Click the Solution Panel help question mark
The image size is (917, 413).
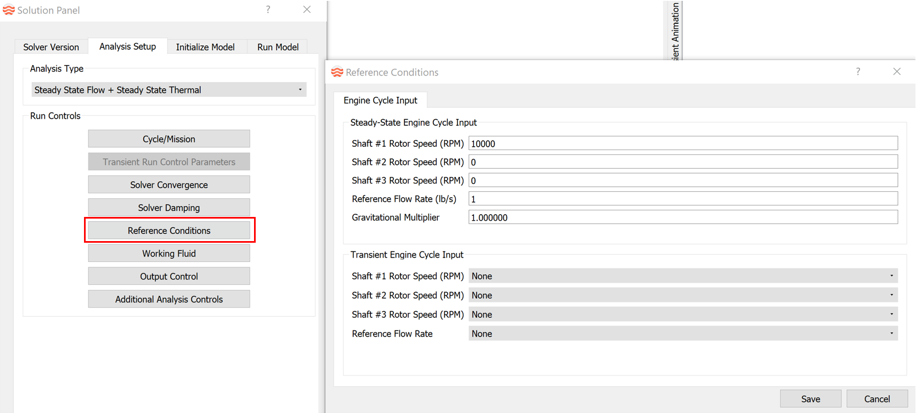(x=268, y=10)
